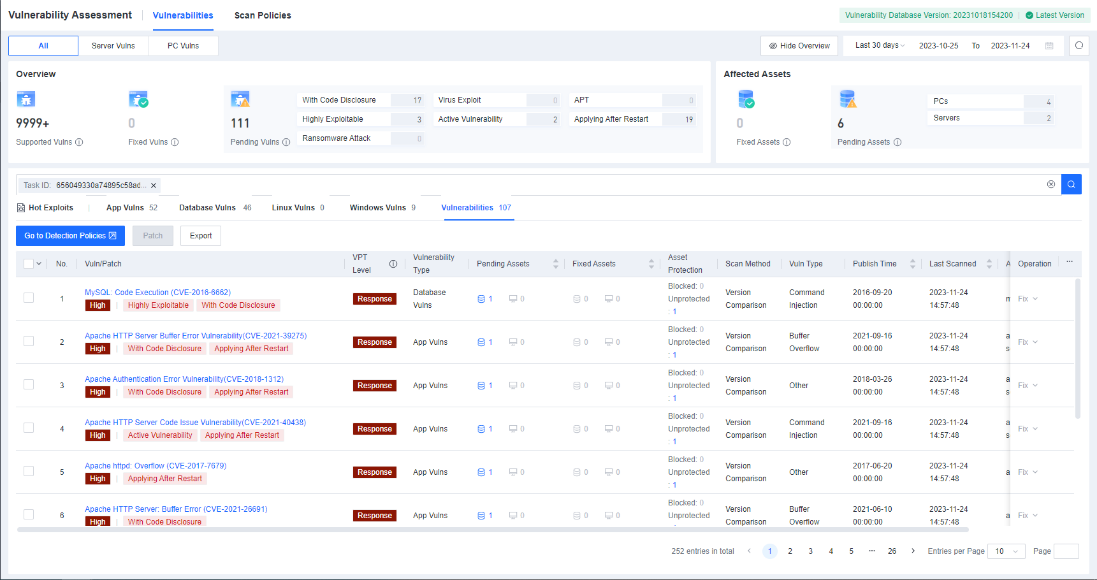Open the calendar icon in the date range
This screenshot has width=1097, height=580.
[x=1049, y=46]
